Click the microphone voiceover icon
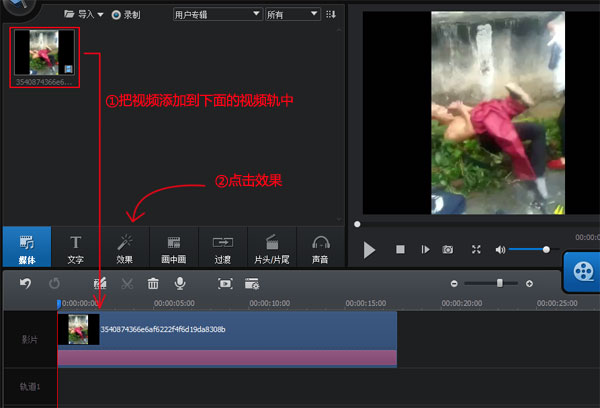 [x=180, y=284]
